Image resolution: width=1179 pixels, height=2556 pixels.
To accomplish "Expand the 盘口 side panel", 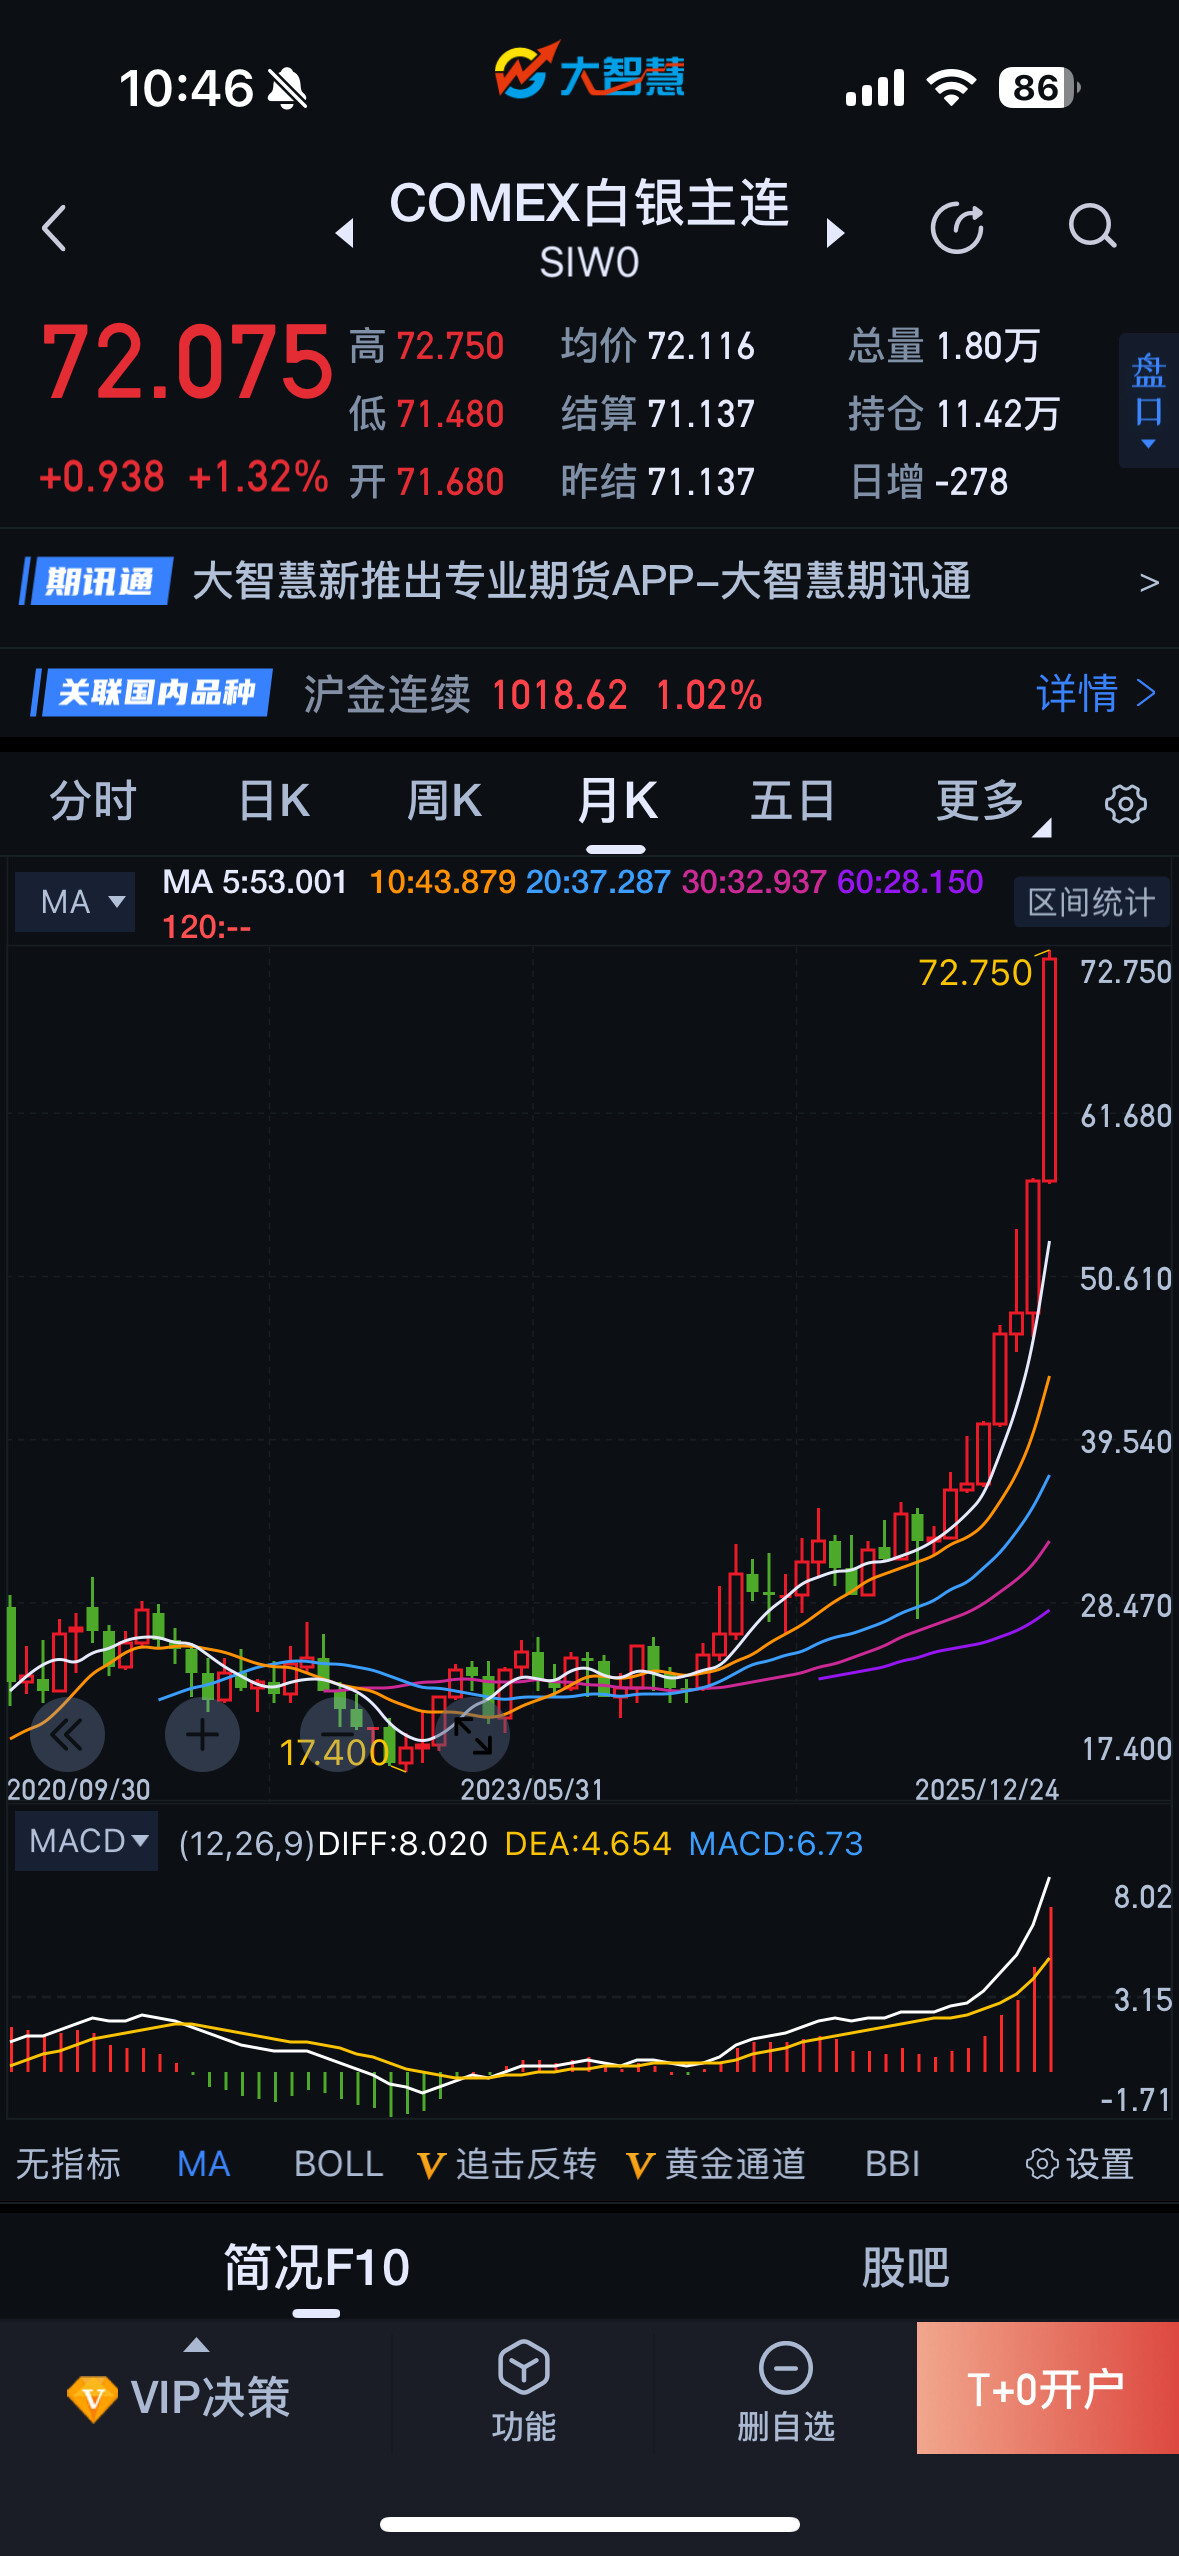I will (x=1148, y=400).
